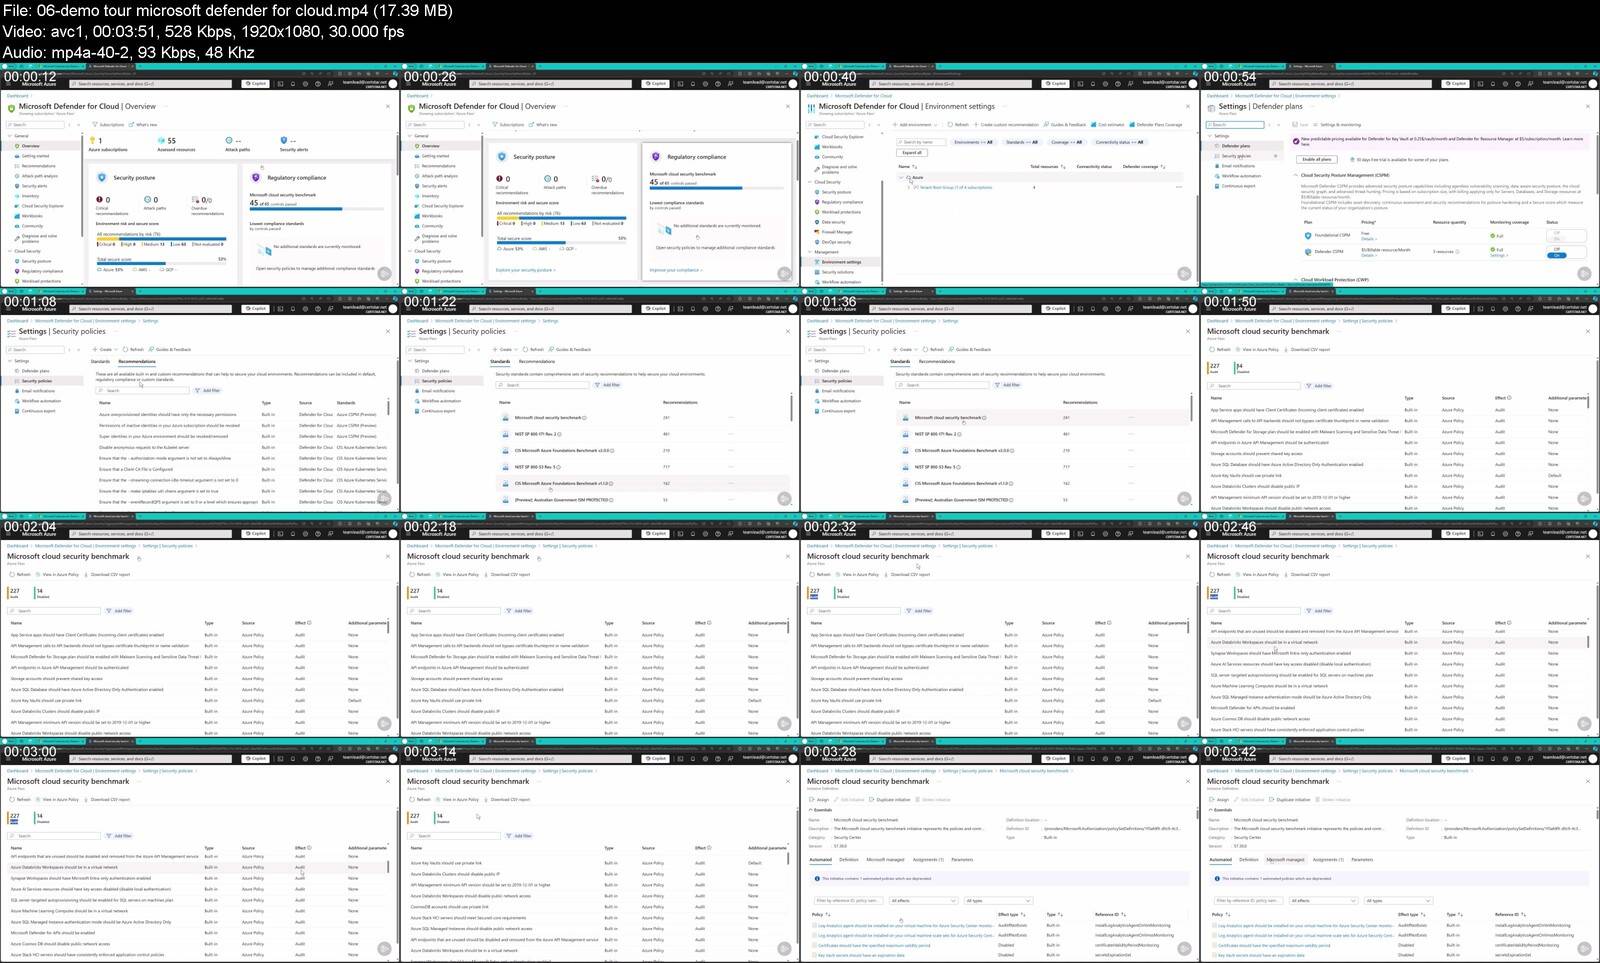
Task: Select the frame stamped 00:01:36
Action: (x=1000, y=402)
